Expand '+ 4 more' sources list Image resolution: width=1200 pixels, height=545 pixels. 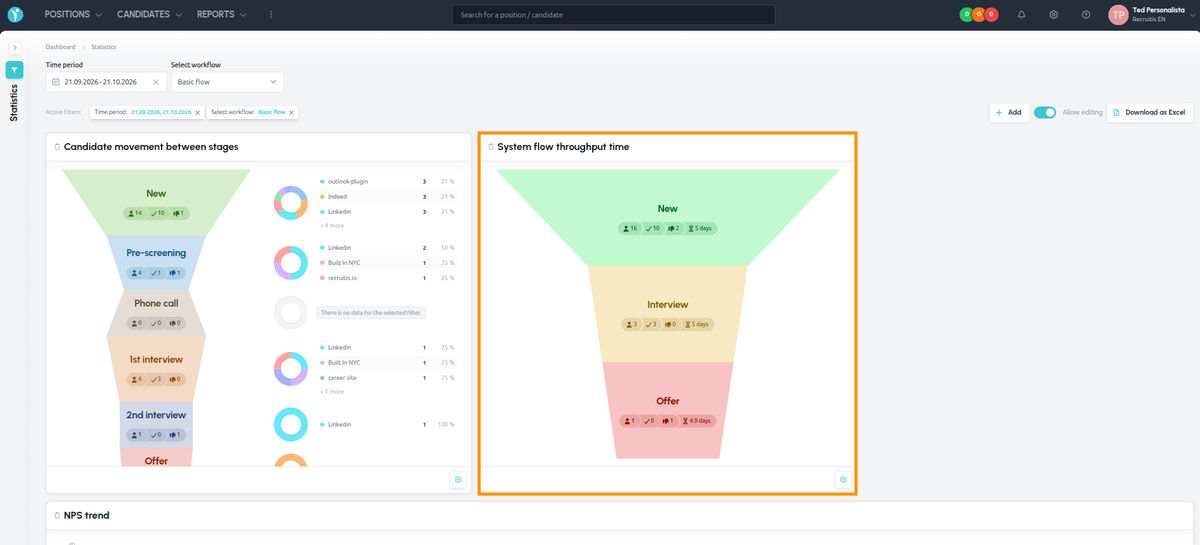pyautogui.click(x=333, y=226)
